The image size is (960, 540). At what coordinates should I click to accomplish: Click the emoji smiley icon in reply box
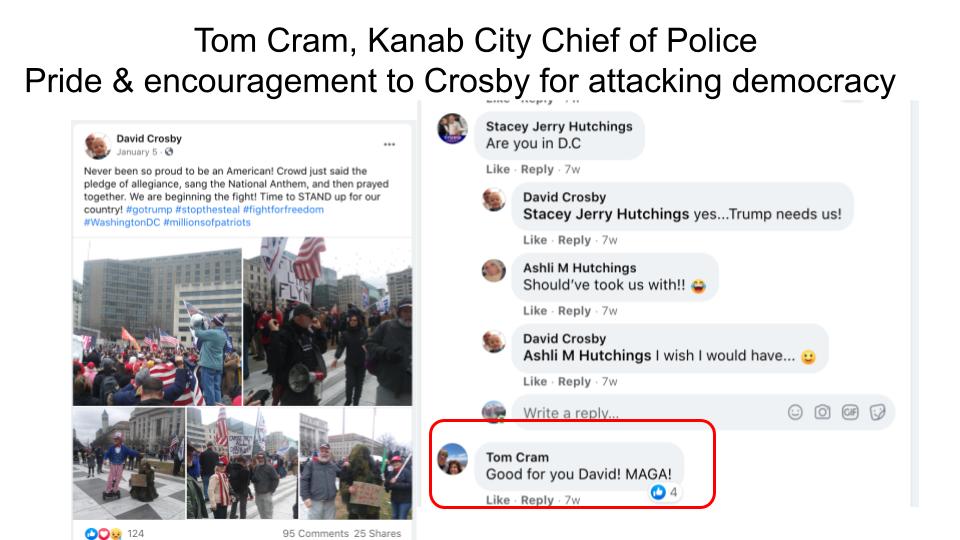[795, 412]
